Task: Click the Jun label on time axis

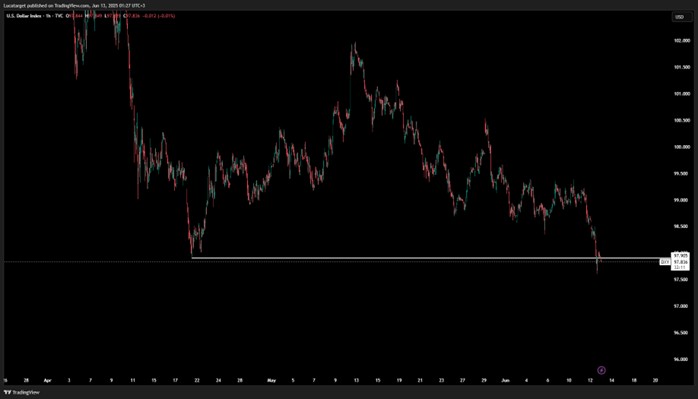Action: (504, 381)
